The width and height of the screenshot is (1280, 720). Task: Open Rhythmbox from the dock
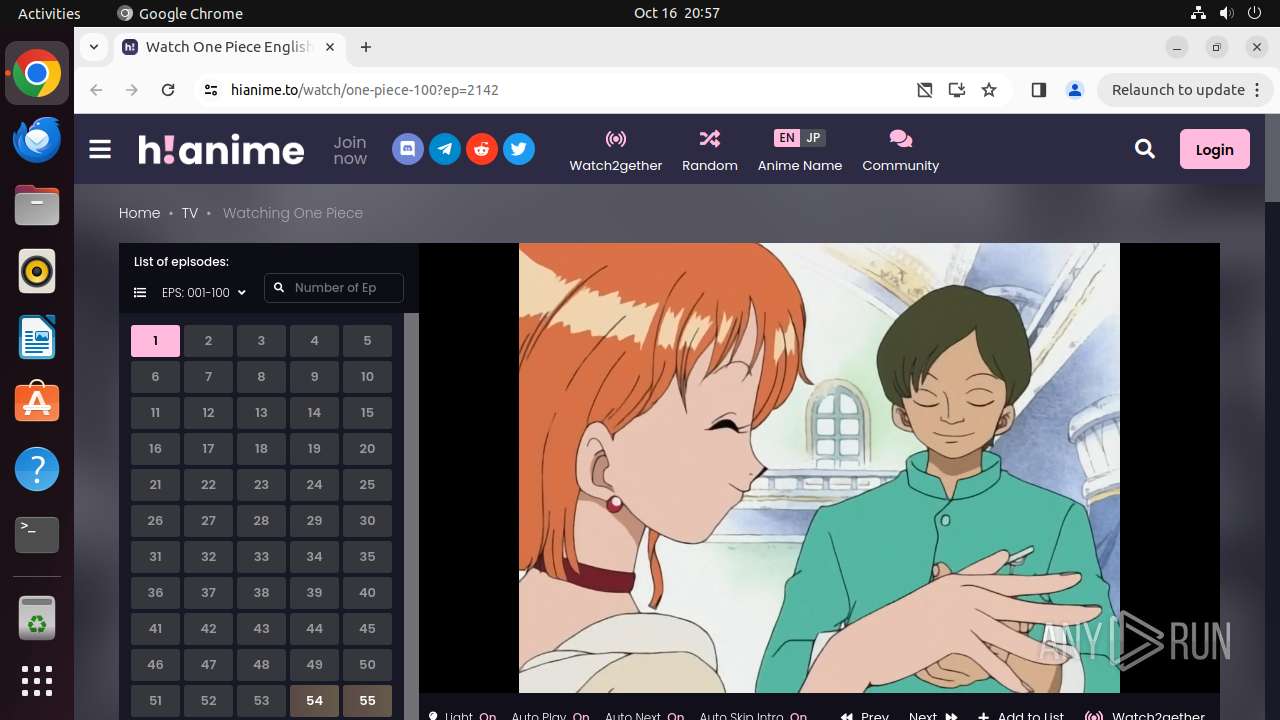[x=37, y=271]
